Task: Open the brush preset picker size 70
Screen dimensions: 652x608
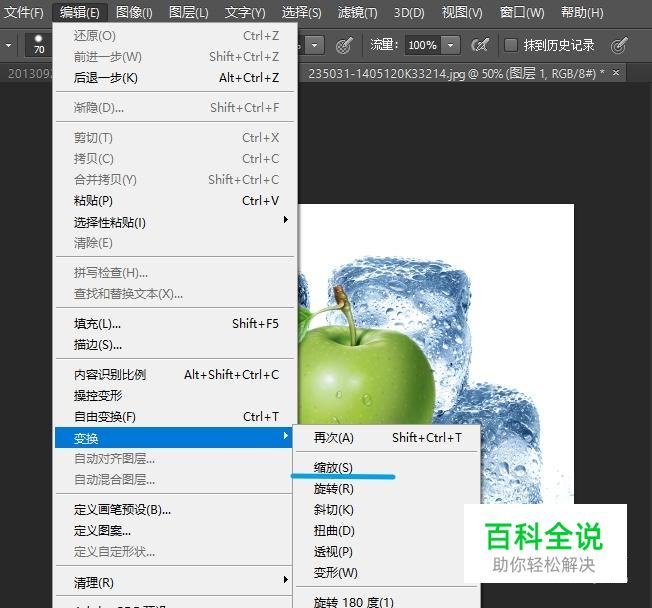Action: click(38, 45)
